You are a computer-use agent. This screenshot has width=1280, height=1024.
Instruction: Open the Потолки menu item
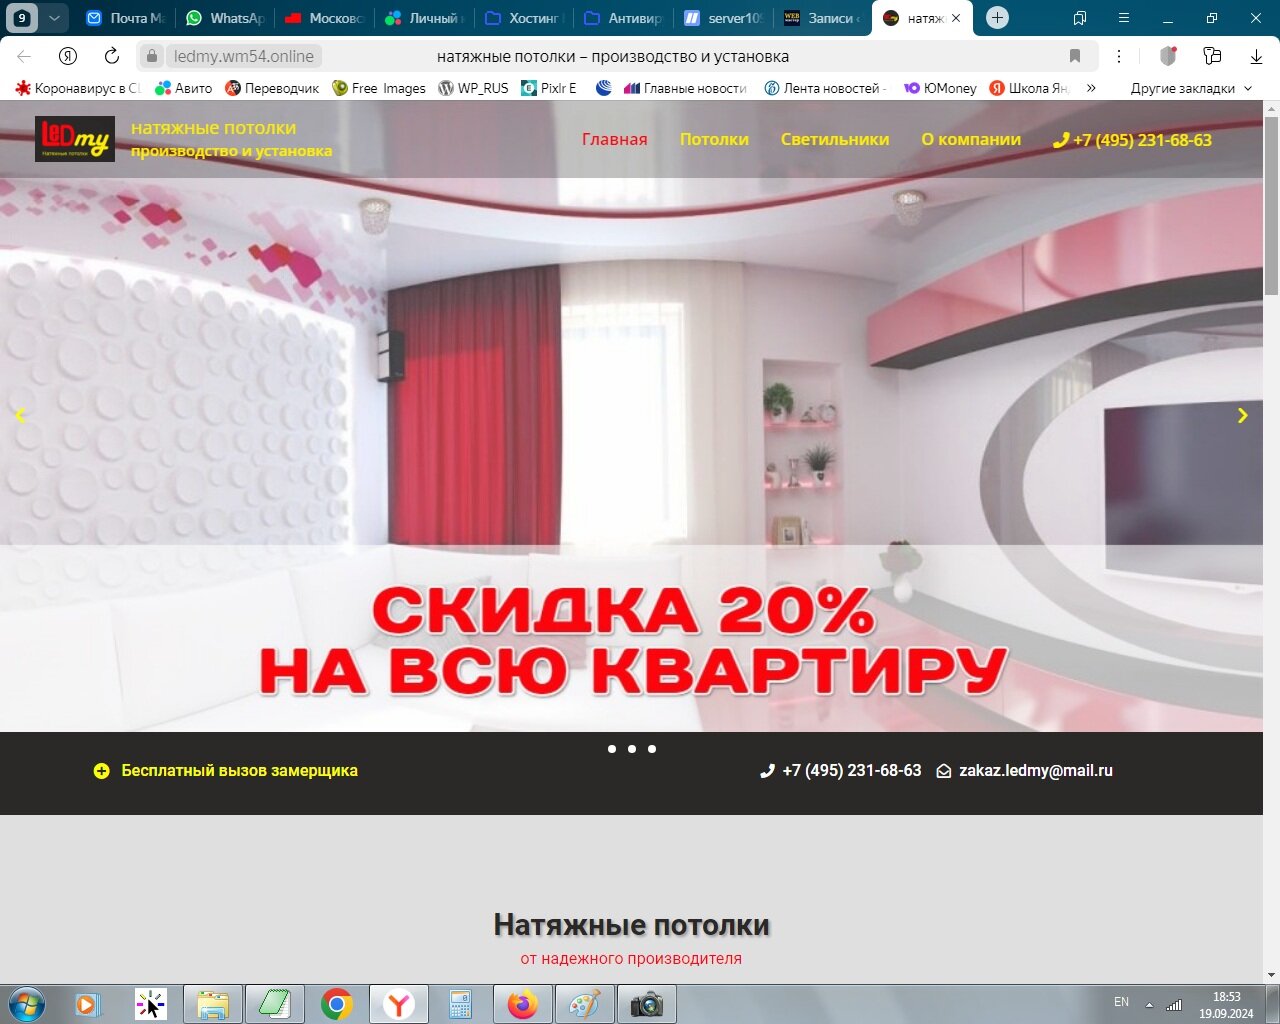tap(714, 140)
